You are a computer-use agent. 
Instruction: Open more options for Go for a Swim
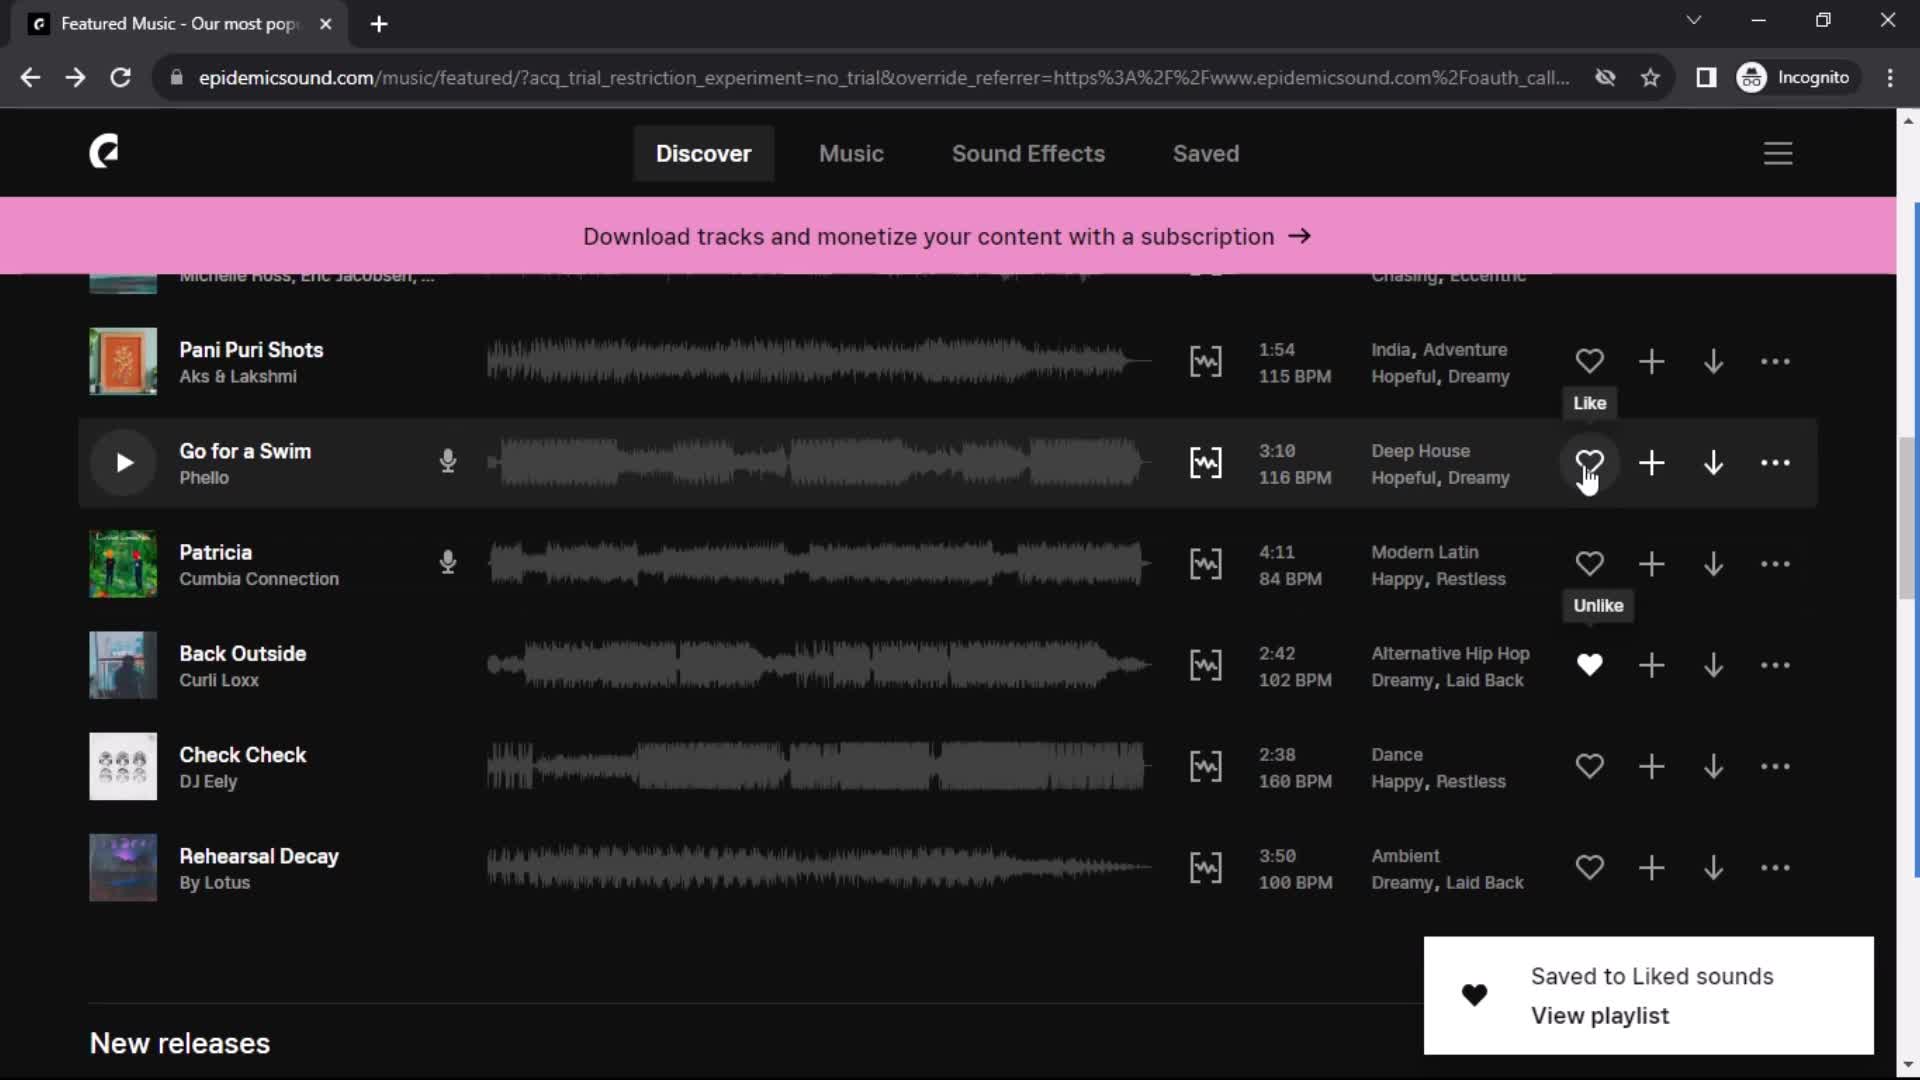click(x=1775, y=462)
